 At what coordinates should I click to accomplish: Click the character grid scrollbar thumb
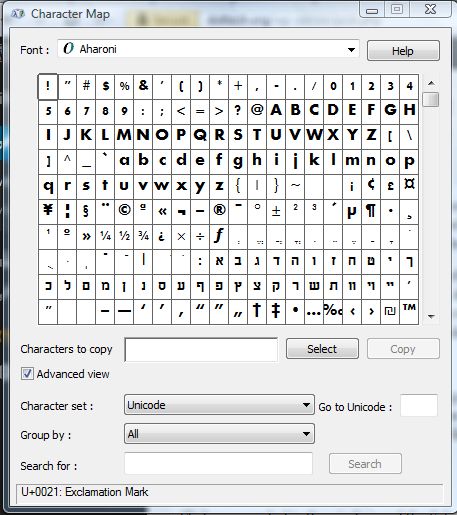(431, 99)
